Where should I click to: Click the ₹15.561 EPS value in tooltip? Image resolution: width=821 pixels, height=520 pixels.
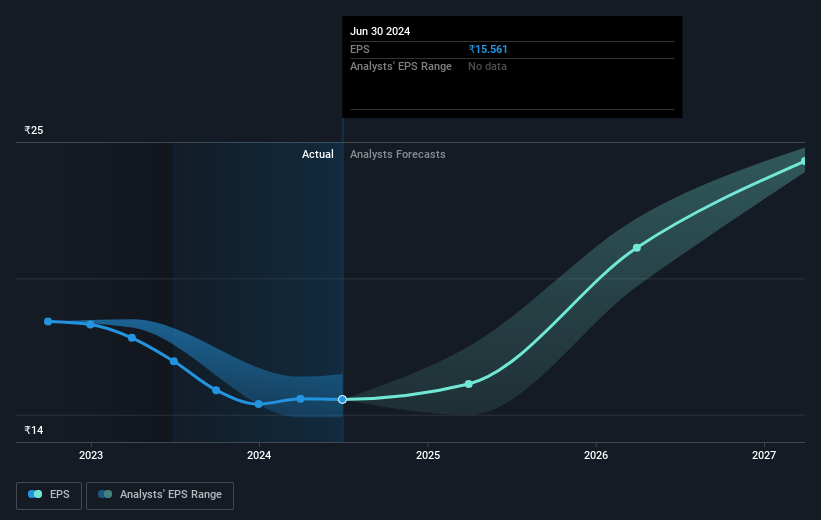coord(488,49)
